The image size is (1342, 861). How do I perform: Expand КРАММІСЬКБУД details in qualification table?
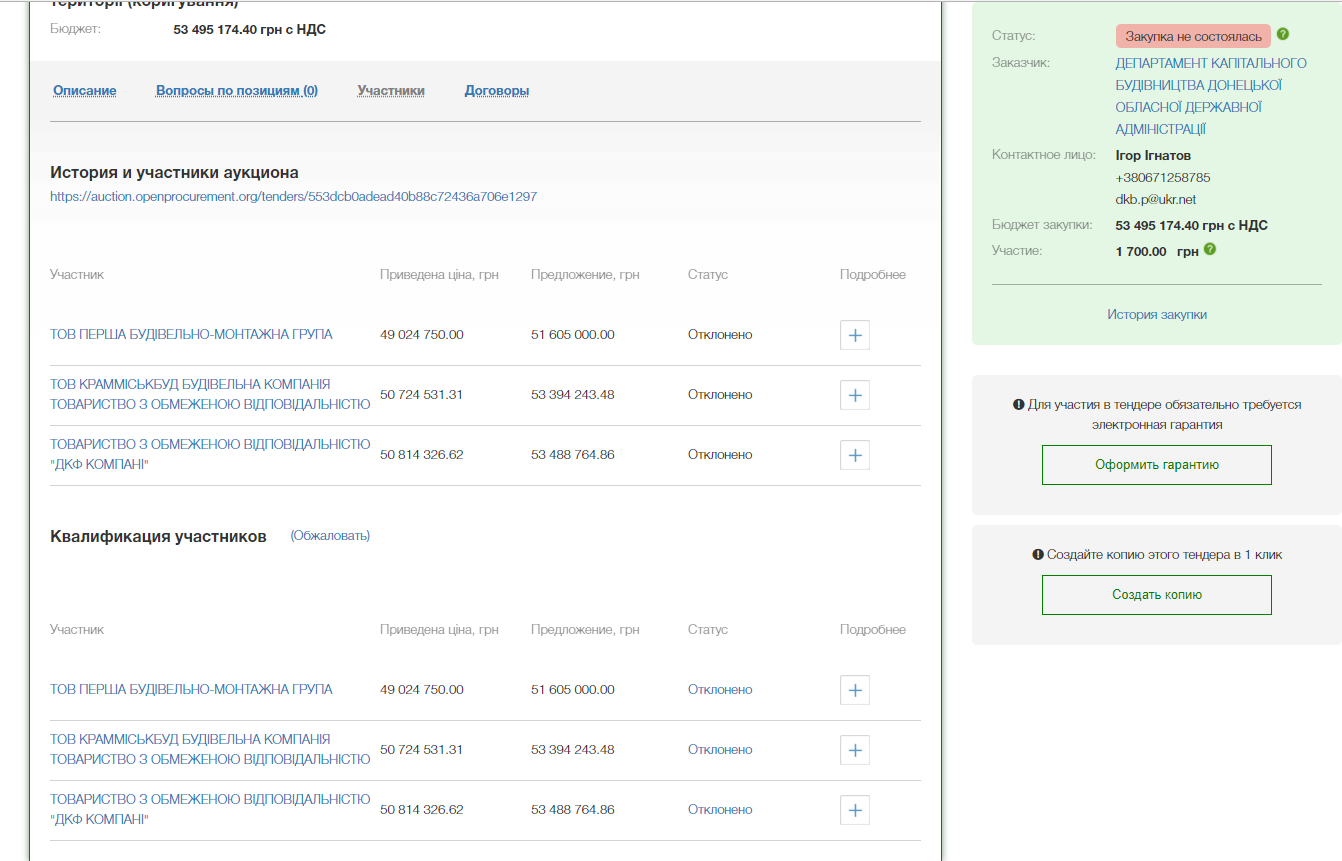(854, 750)
